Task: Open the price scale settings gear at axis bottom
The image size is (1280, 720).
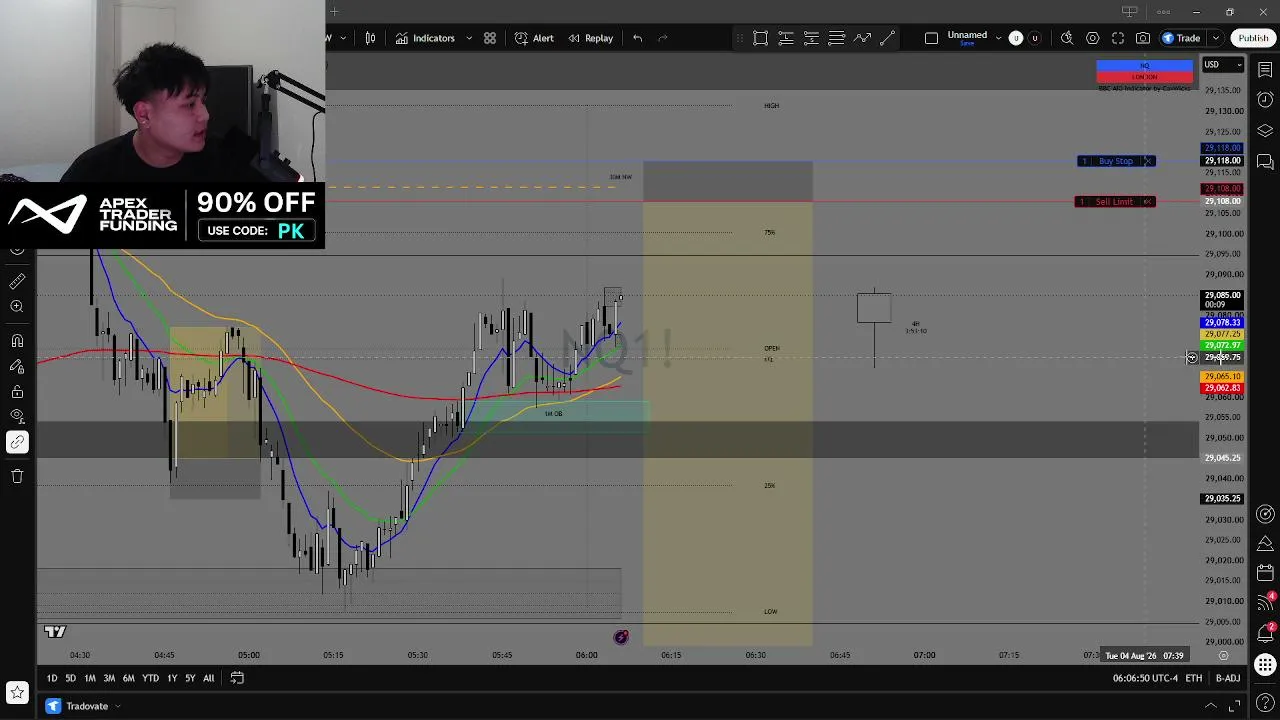Action: pos(1223,656)
